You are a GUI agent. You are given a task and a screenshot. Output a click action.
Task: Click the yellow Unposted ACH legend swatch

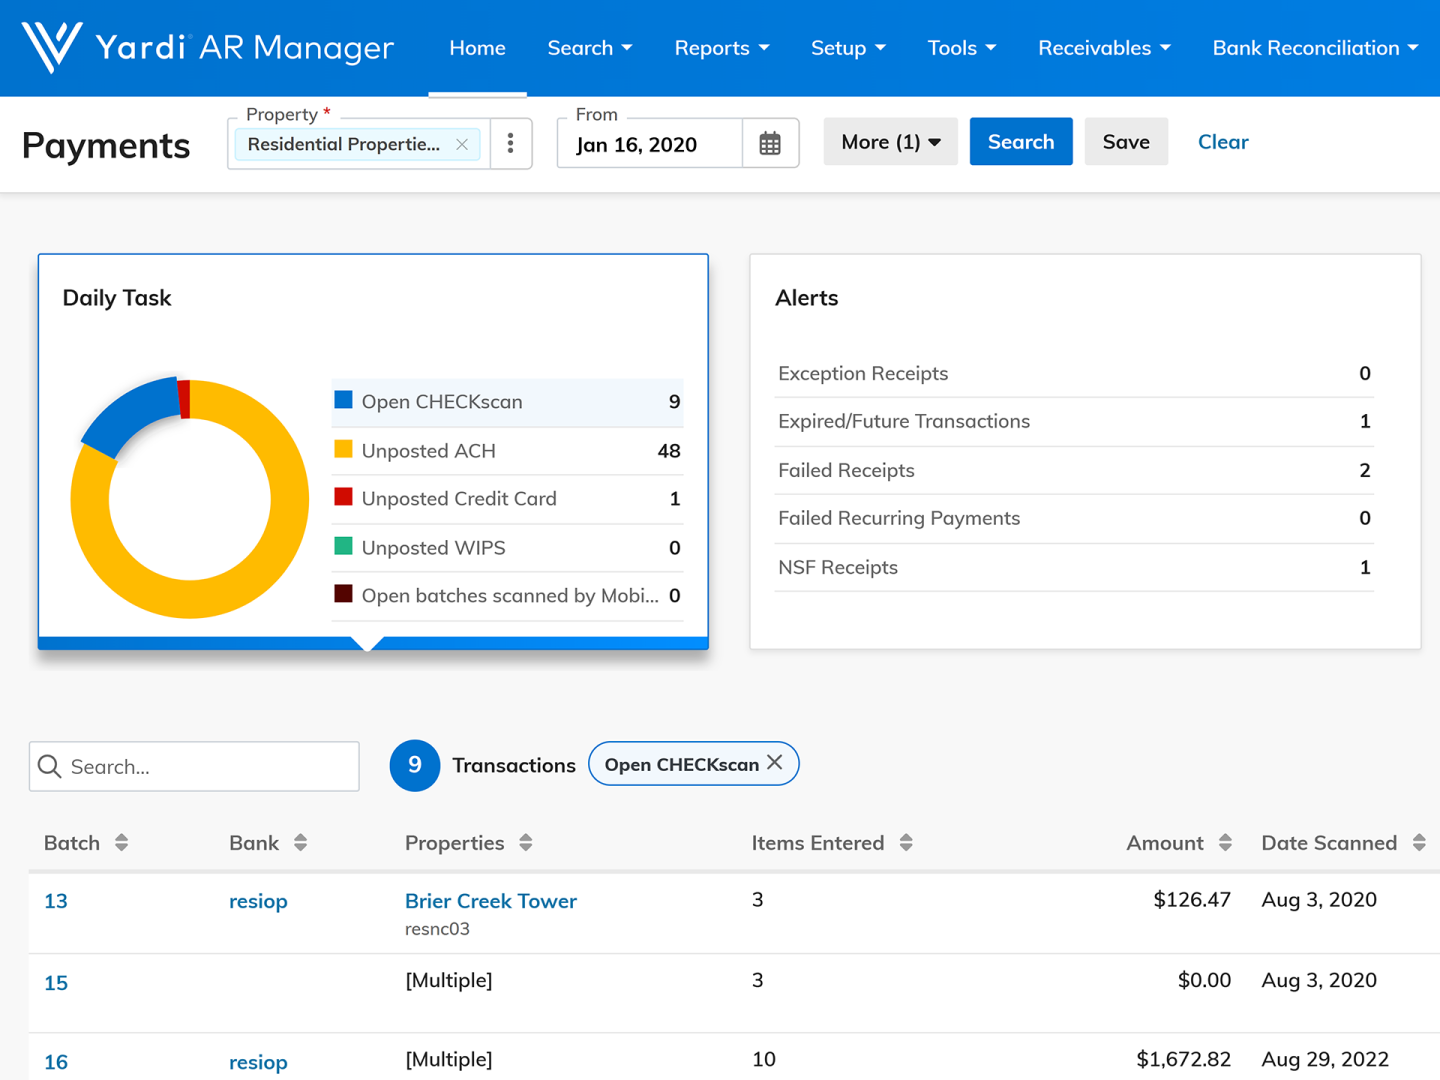pyautogui.click(x=343, y=449)
